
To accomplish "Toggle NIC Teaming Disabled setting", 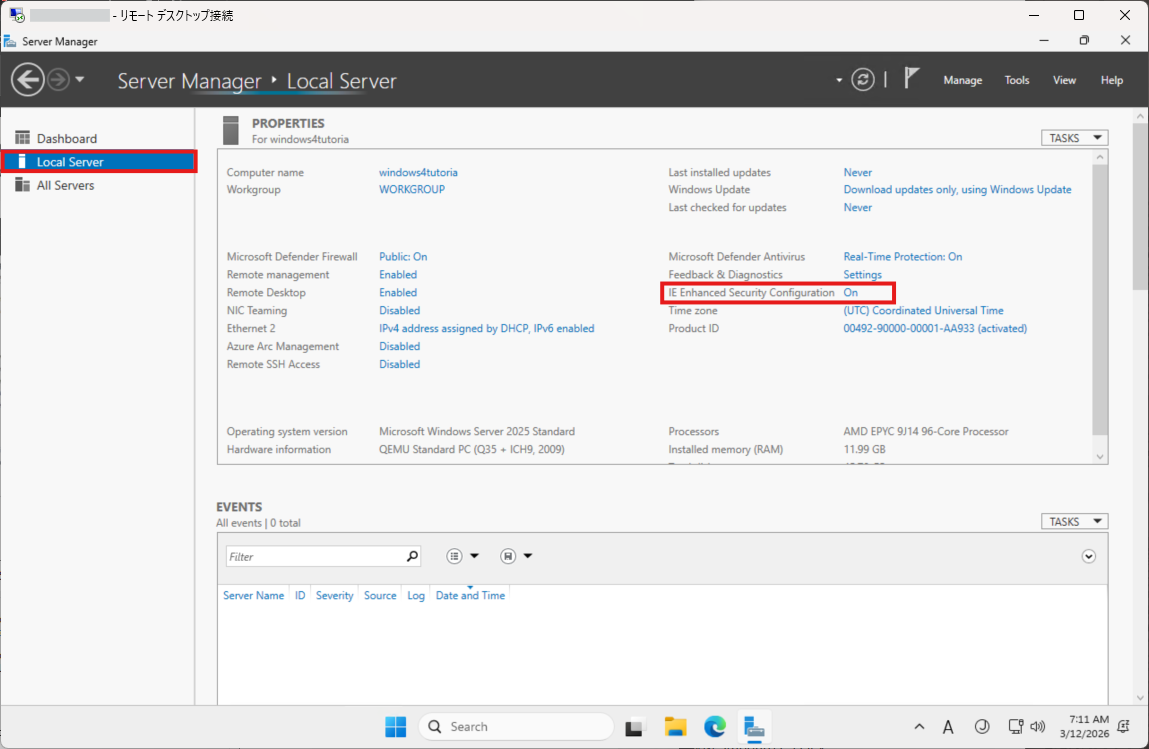I will [x=399, y=310].
